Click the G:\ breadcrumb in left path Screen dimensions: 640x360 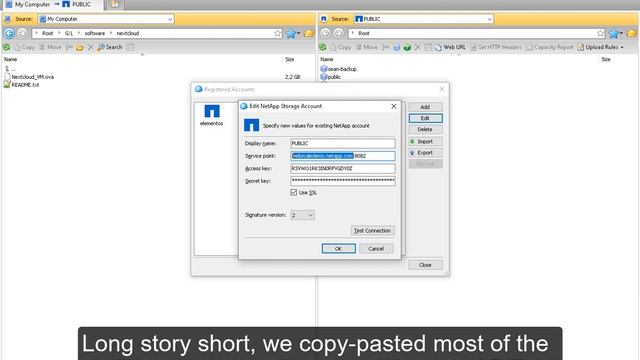coord(69,33)
